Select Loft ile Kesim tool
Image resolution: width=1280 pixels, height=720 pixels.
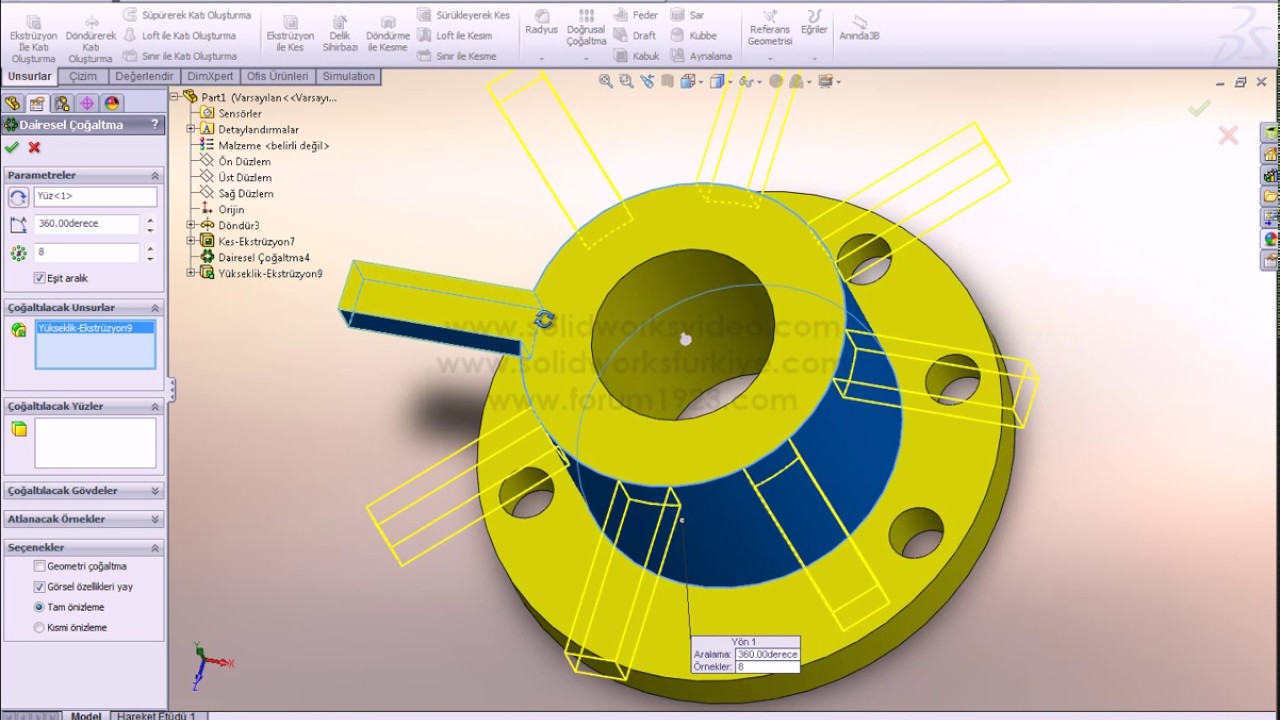point(455,36)
